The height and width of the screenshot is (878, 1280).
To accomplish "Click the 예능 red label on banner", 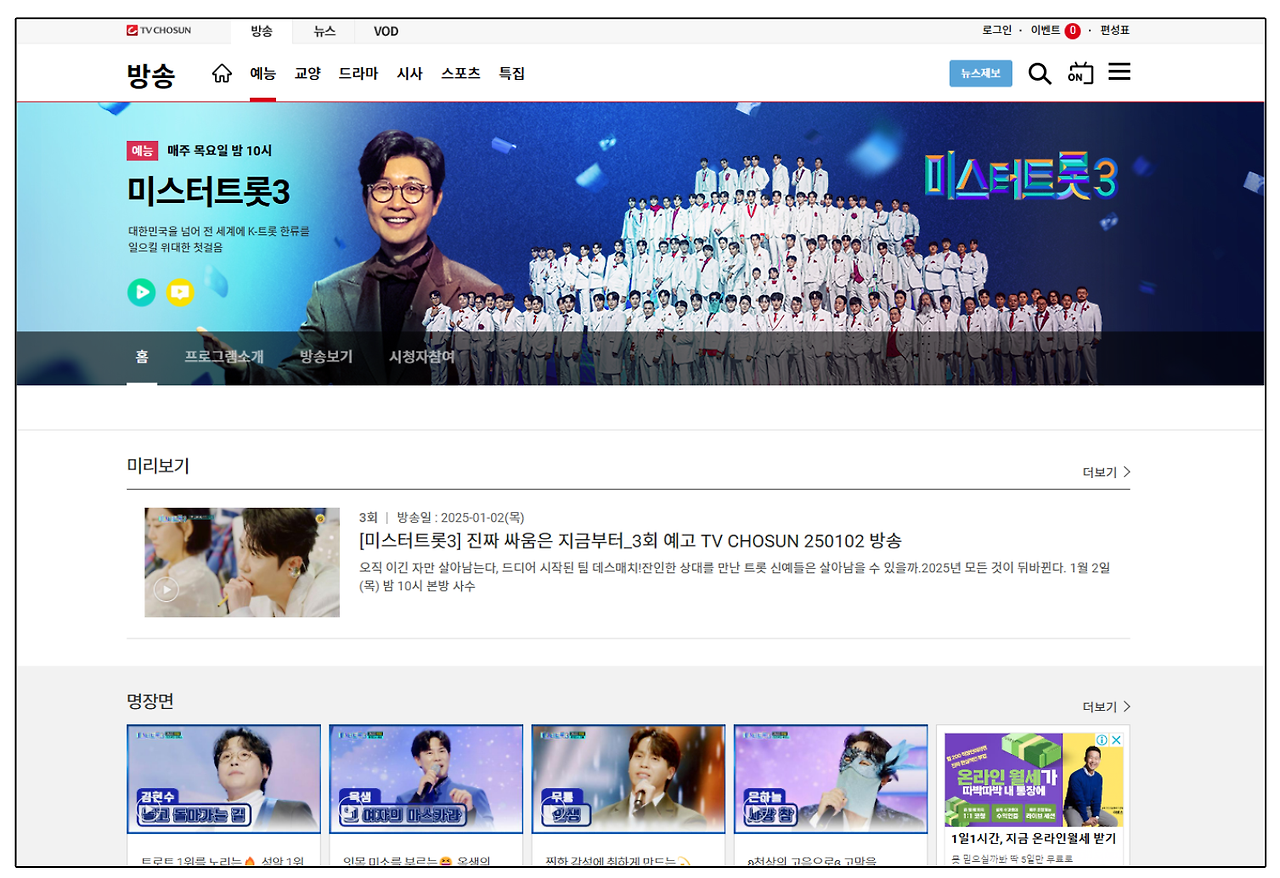I will tap(142, 151).
